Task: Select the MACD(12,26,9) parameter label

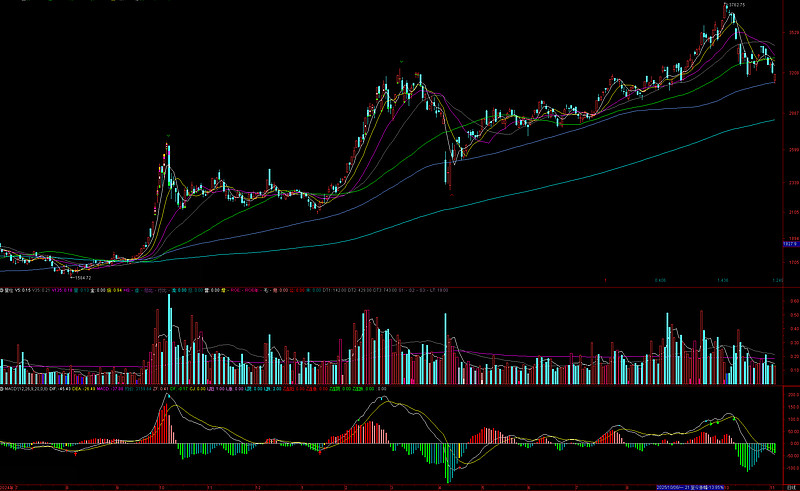Action: pos(27,387)
